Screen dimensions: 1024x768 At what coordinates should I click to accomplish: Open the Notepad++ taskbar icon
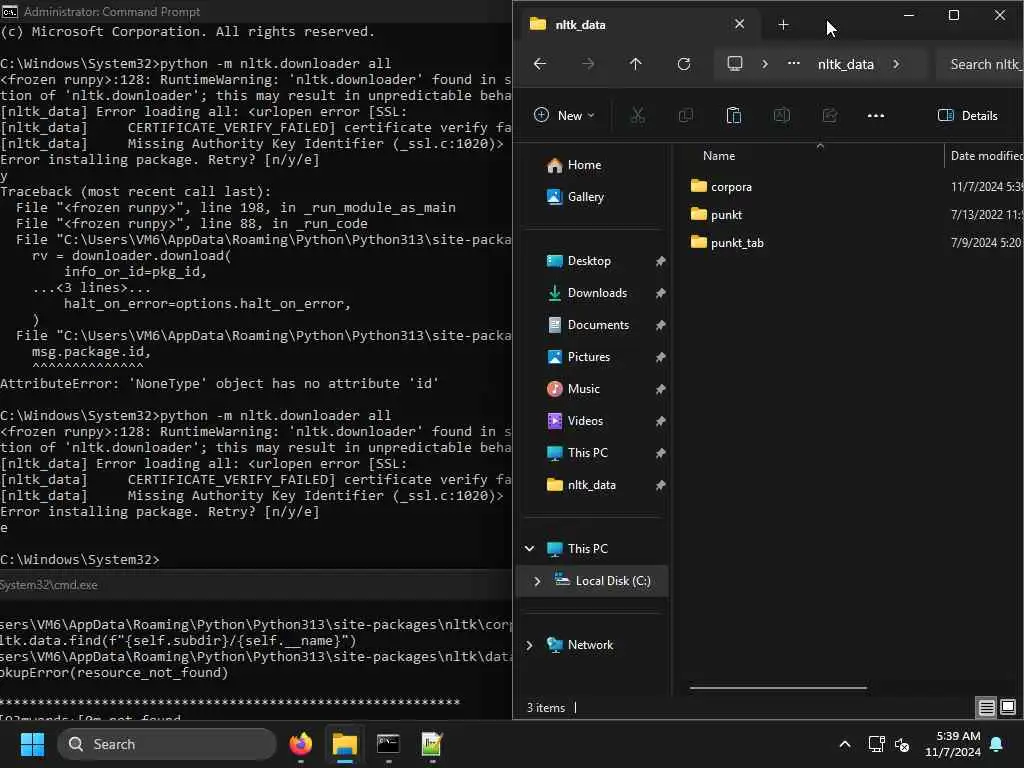[x=432, y=744]
